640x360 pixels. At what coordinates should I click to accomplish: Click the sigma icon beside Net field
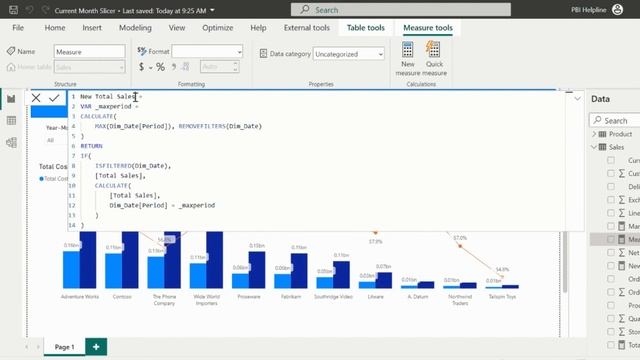click(622, 253)
